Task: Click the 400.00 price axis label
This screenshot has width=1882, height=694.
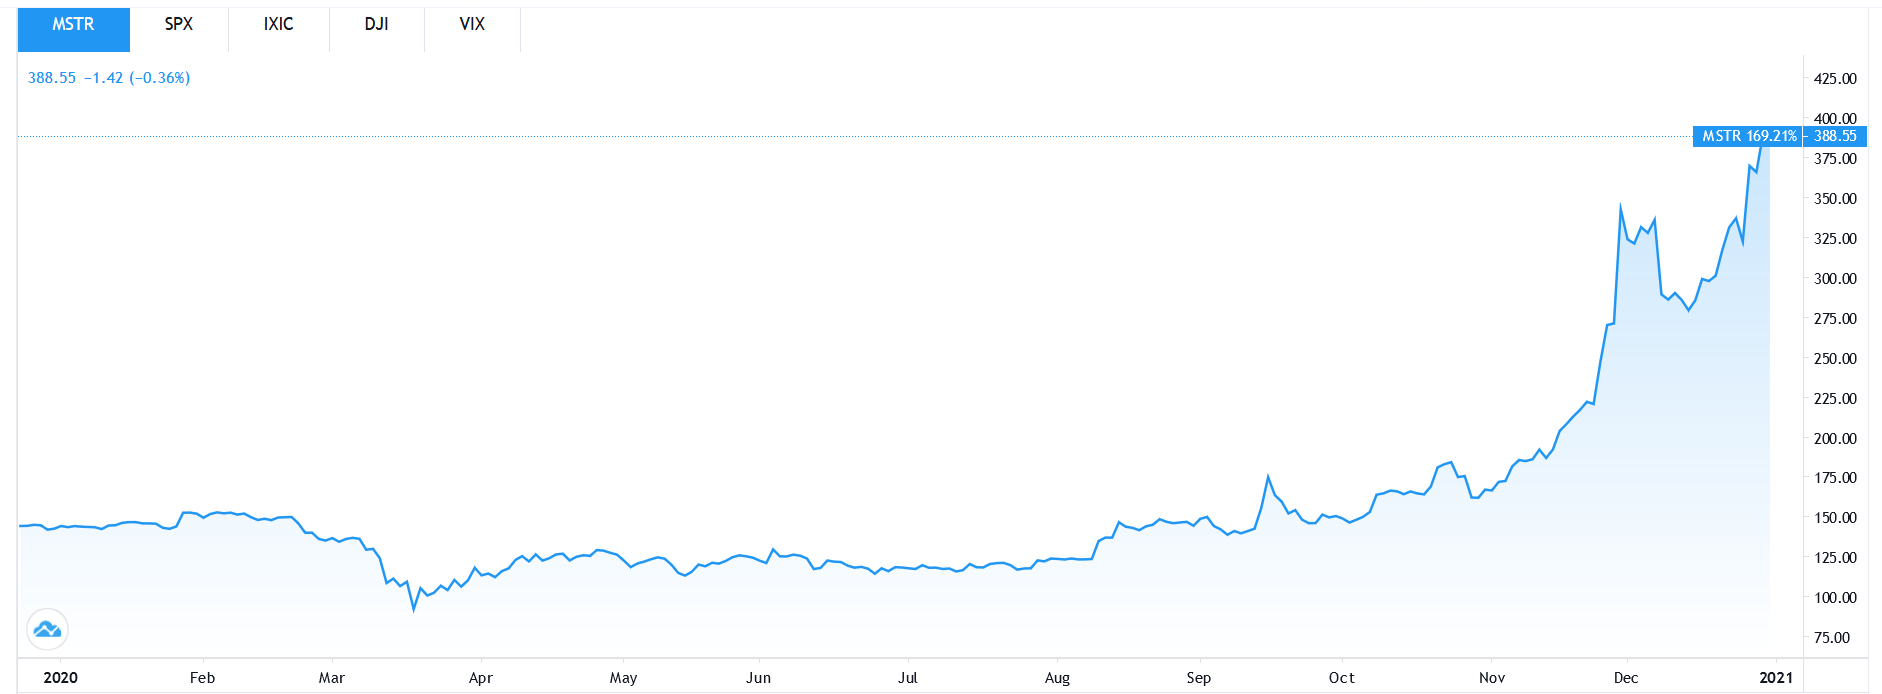Action: click(1835, 119)
